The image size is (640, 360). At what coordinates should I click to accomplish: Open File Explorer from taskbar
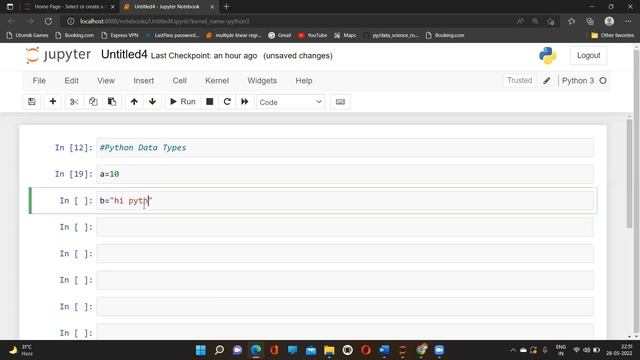329,350
